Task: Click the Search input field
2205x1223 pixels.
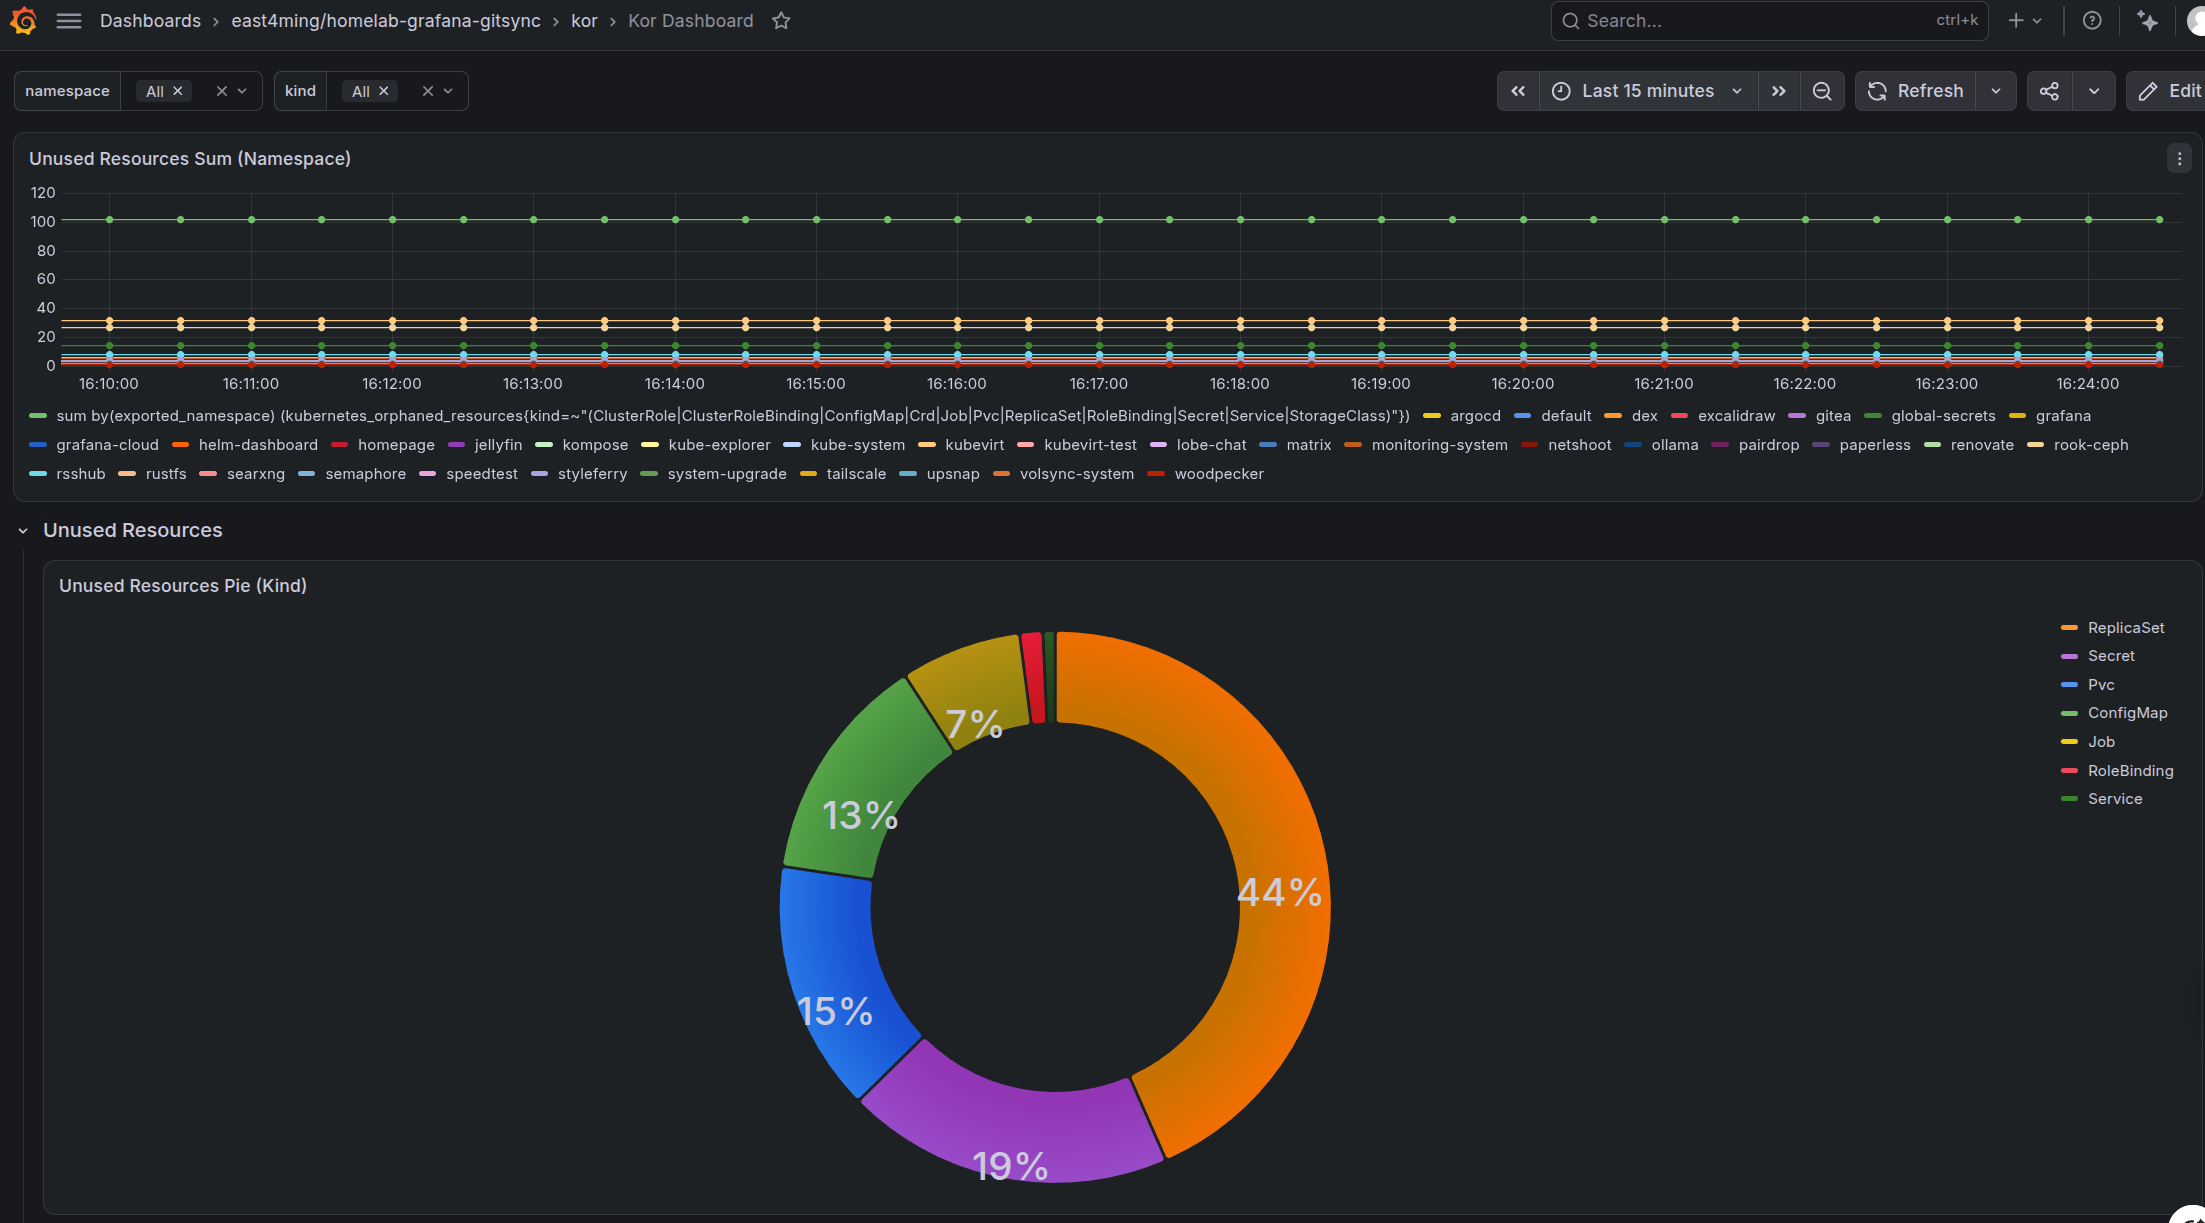Action: click(1769, 21)
